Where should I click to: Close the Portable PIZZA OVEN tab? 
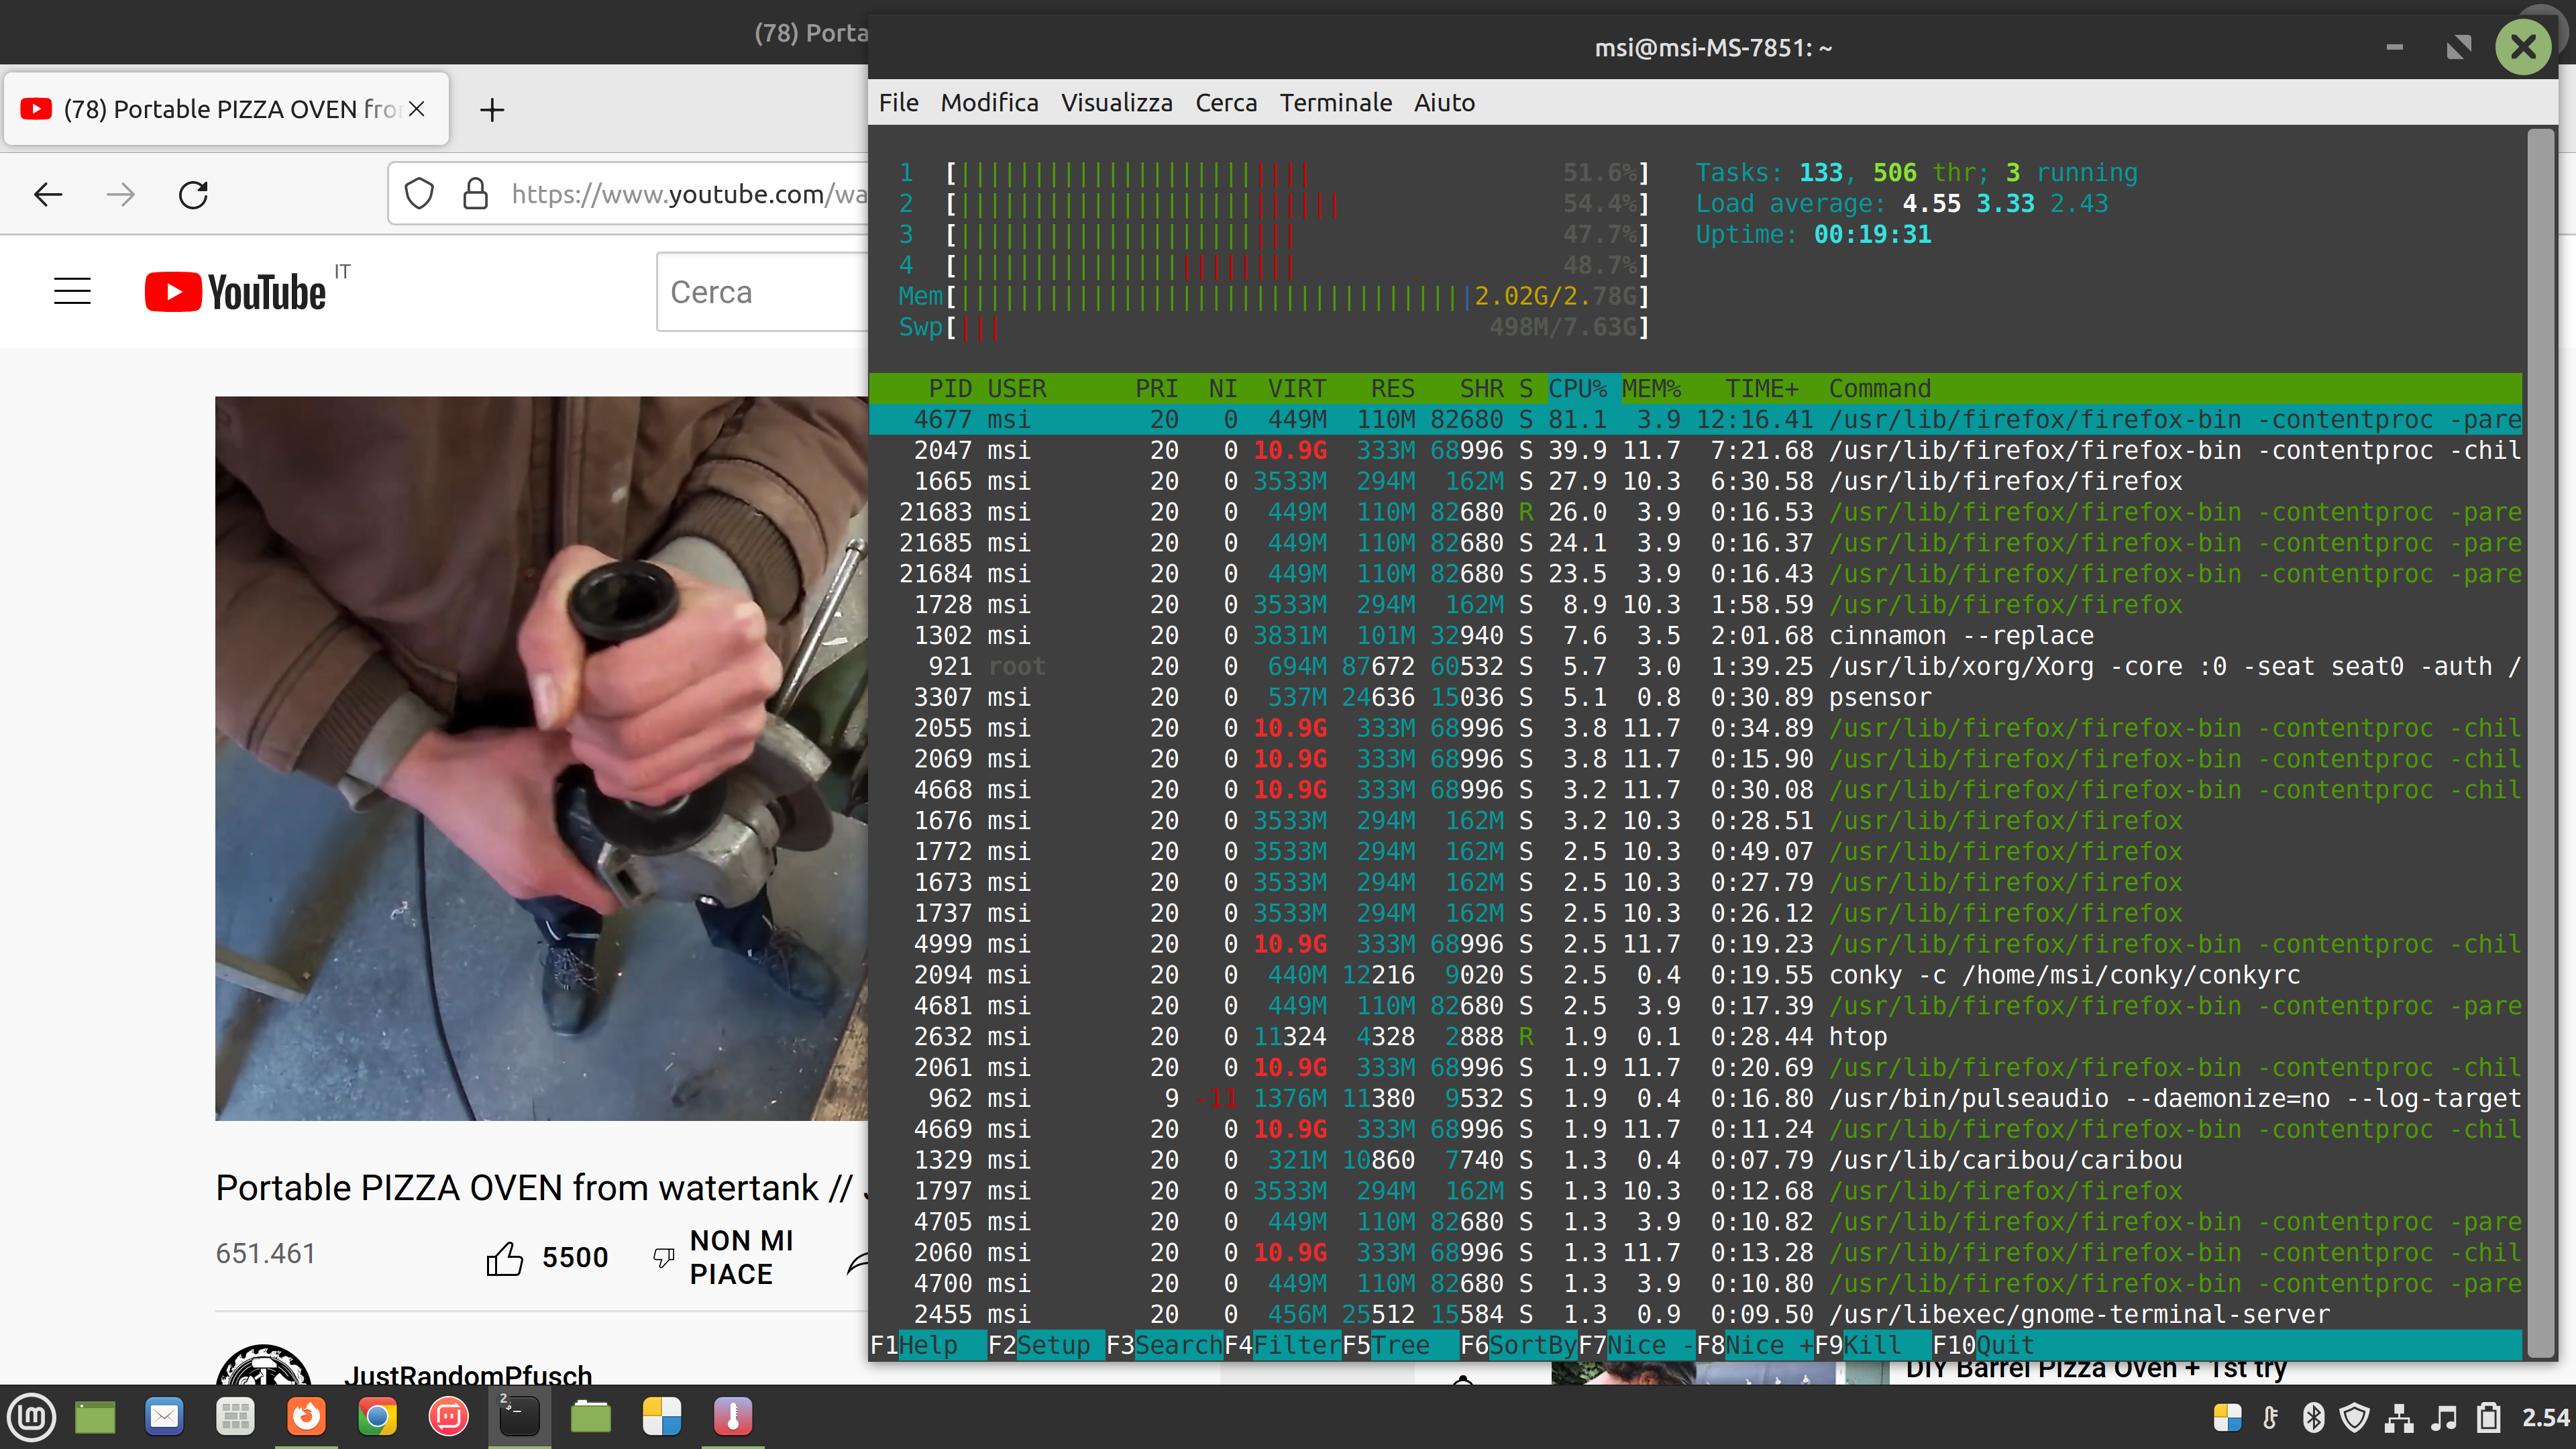[417, 108]
